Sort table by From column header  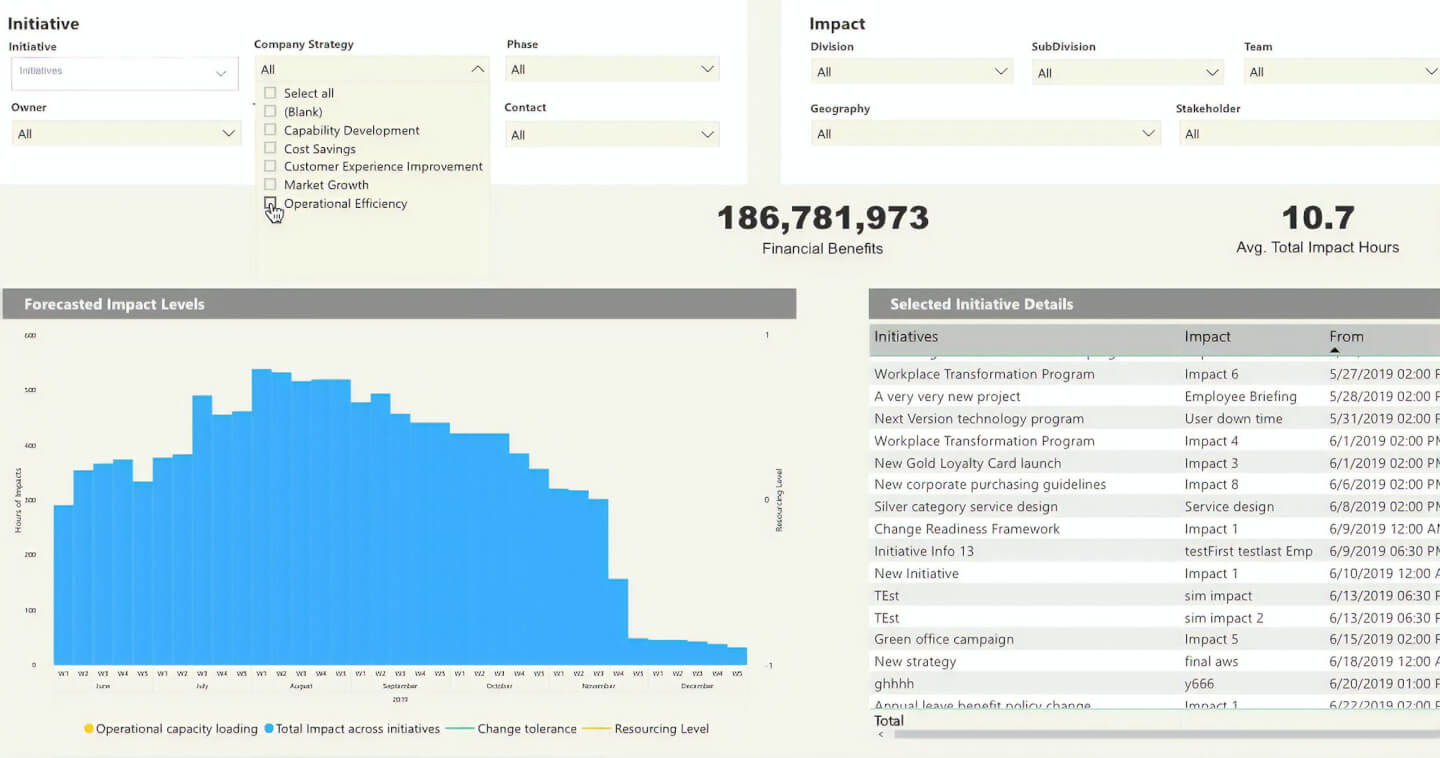point(1346,337)
